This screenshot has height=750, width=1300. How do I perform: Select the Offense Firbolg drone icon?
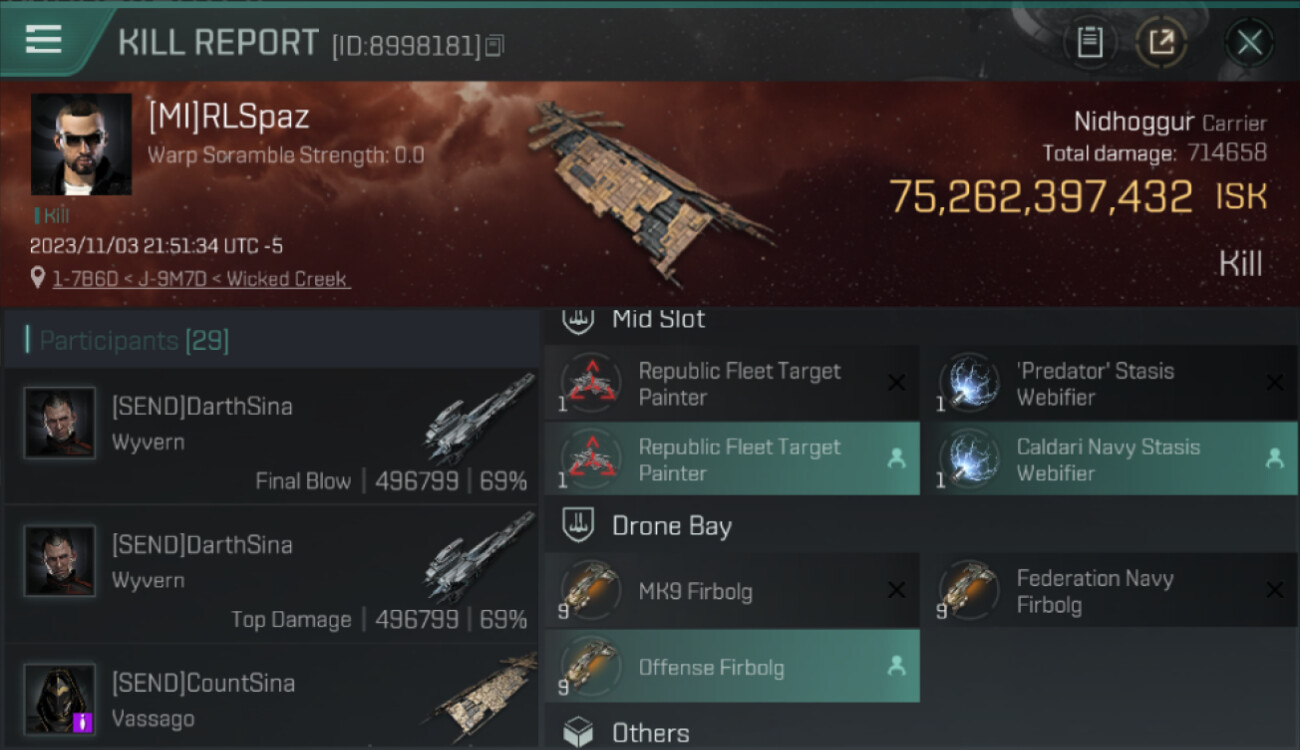click(x=590, y=666)
